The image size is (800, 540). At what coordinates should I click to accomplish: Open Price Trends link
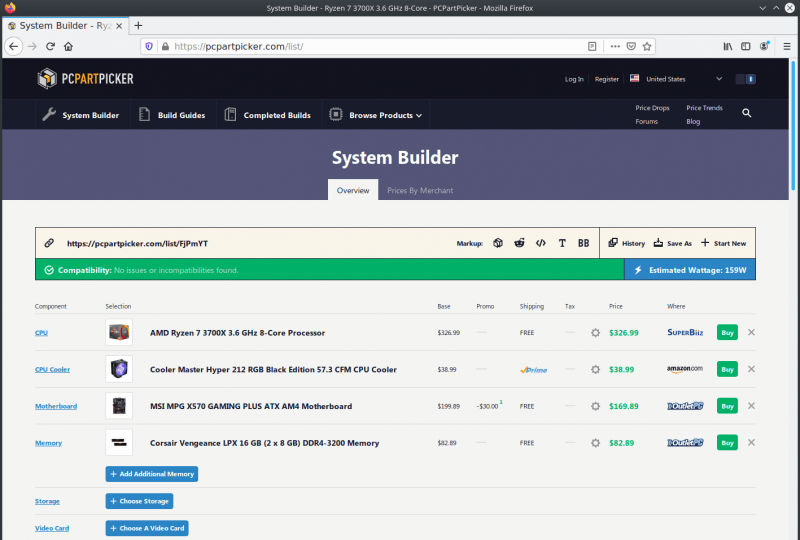click(704, 108)
